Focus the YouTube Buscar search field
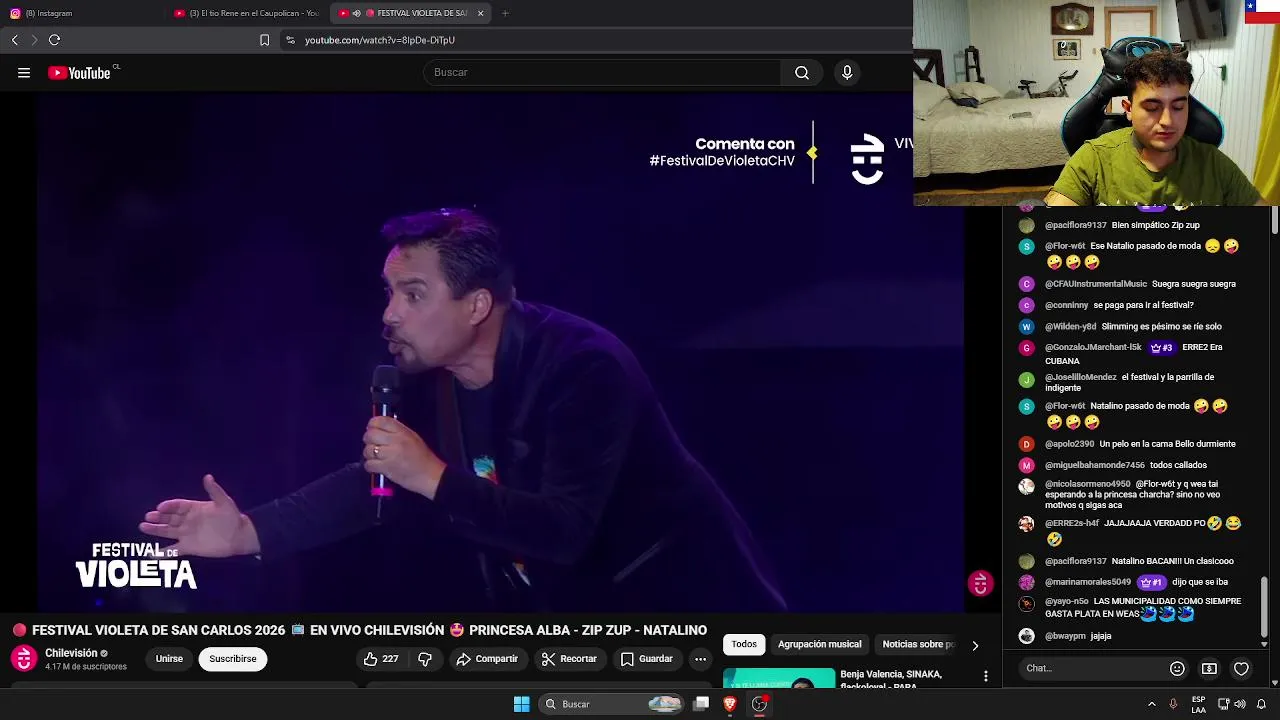The height and width of the screenshot is (720, 1280). coord(602,72)
